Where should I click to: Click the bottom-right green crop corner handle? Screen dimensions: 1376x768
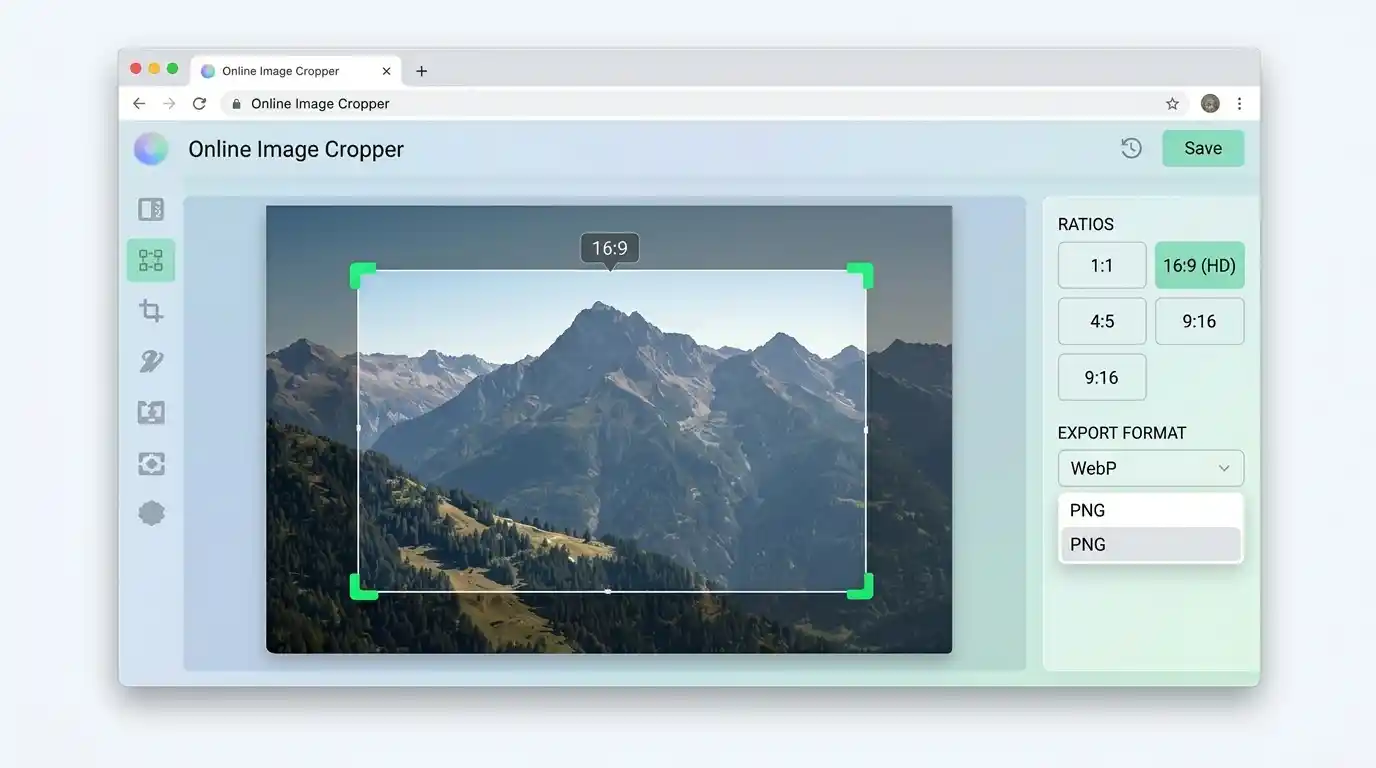(x=861, y=587)
